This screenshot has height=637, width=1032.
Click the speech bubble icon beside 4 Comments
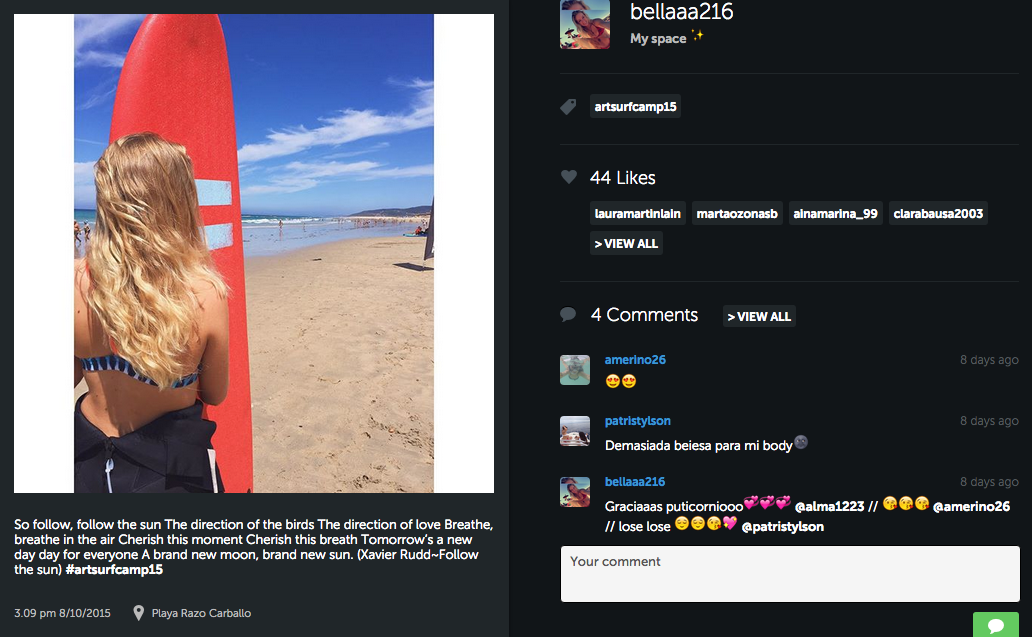(568, 315)
